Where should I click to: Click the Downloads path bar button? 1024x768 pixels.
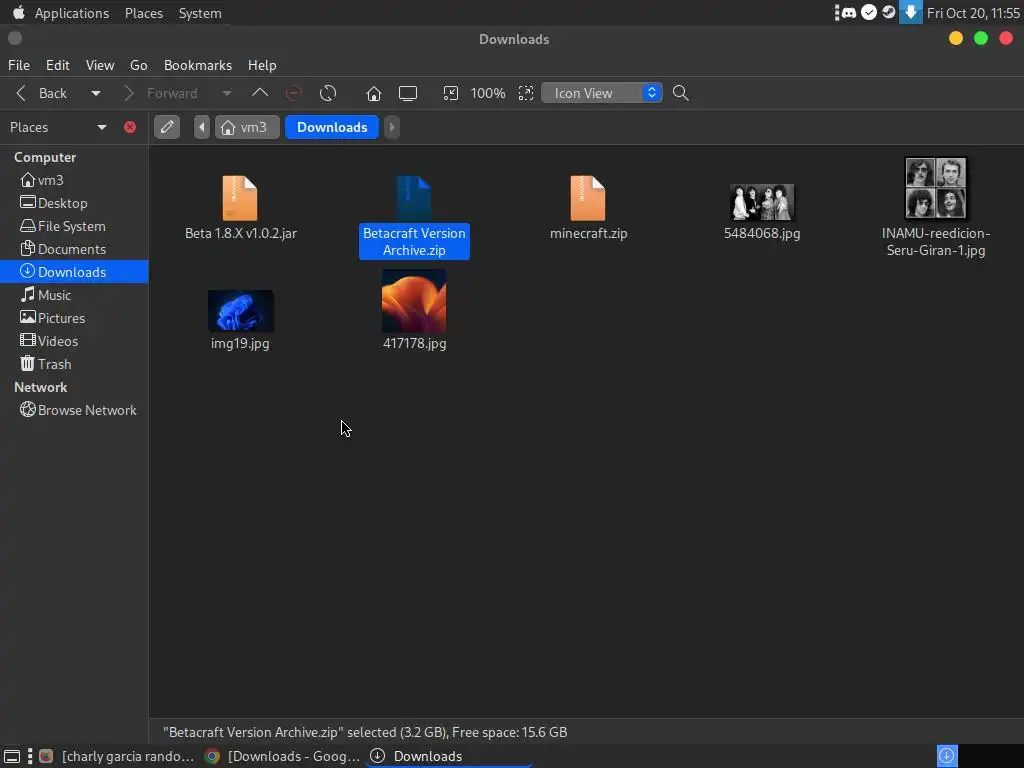point(332,127)
